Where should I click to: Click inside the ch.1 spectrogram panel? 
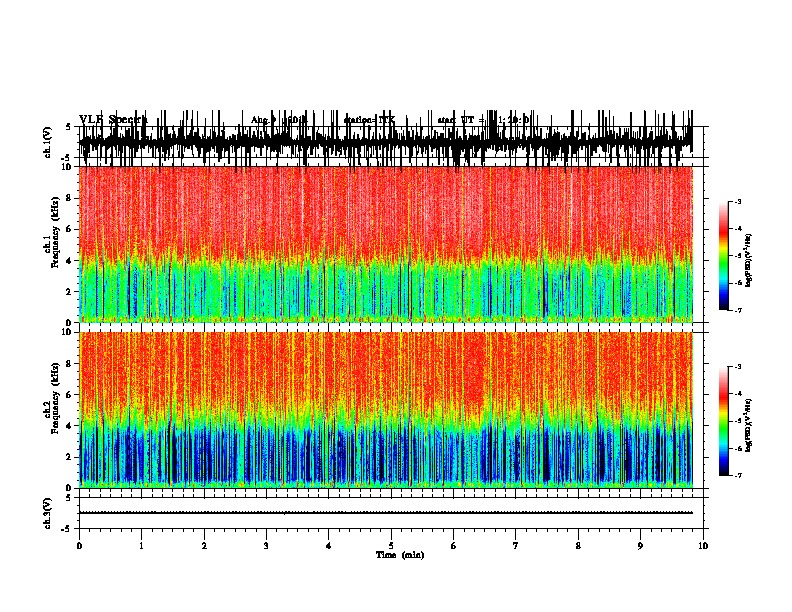[x=385, y=244]
